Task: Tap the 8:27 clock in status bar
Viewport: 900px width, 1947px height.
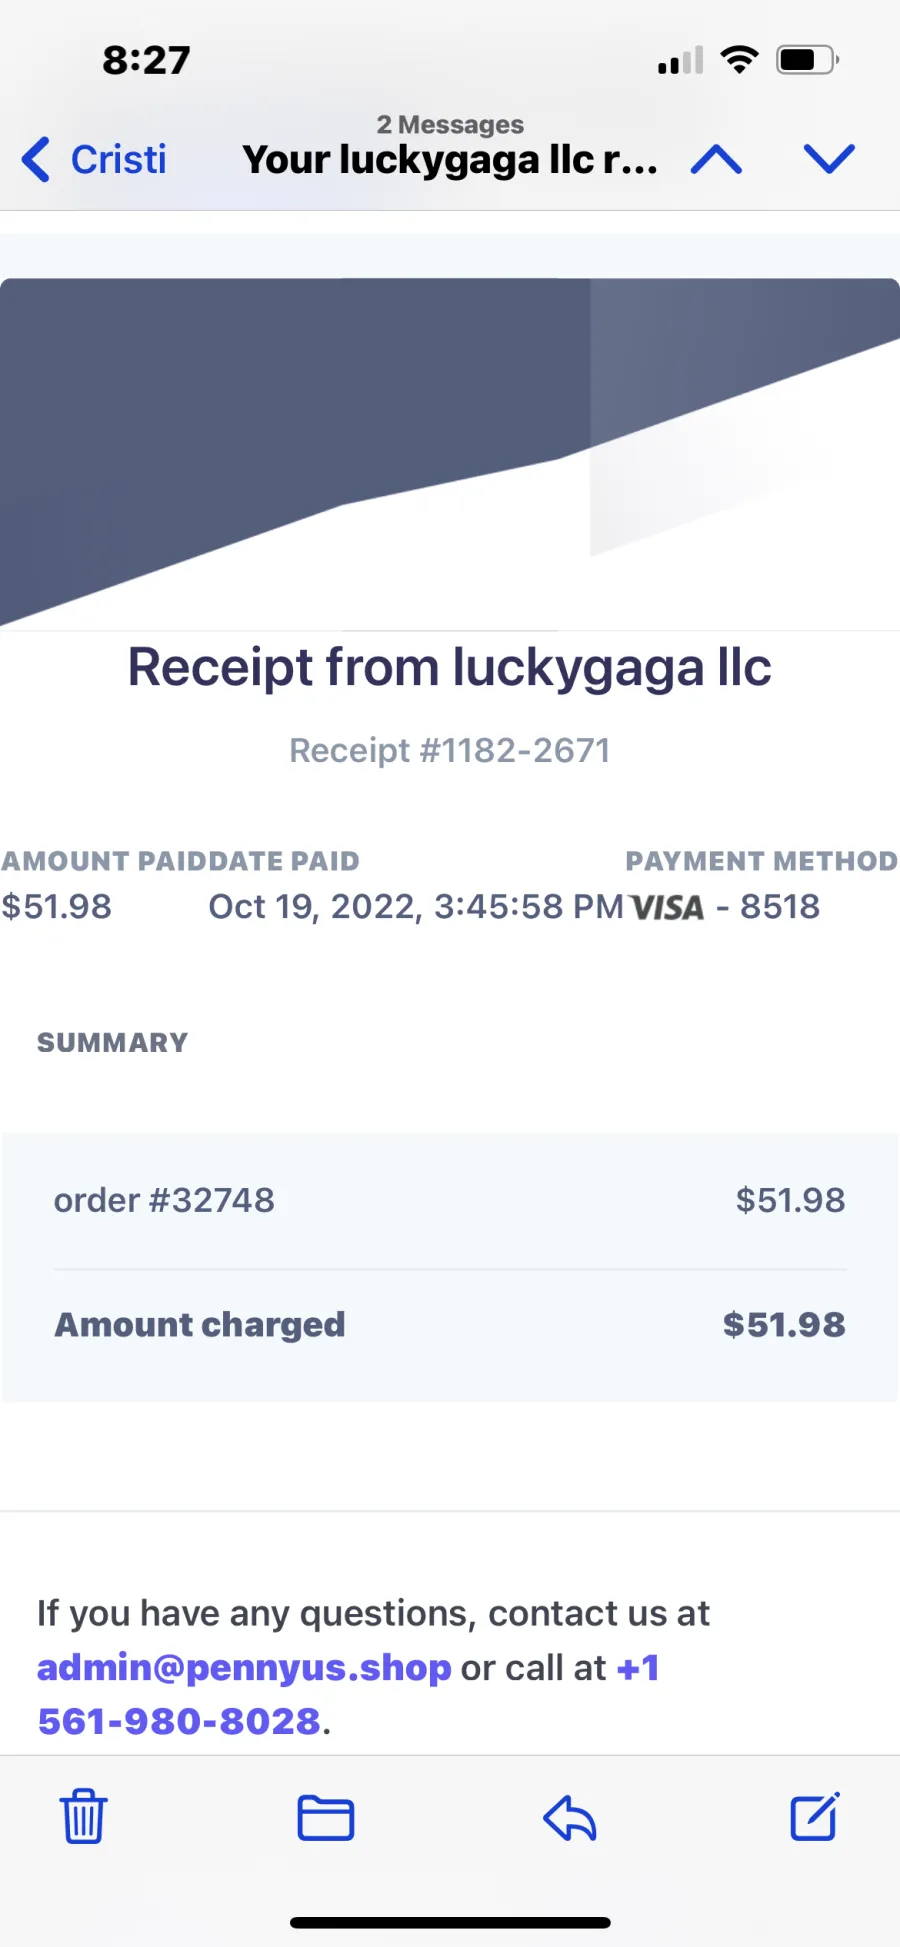Action: coord(146,61)
